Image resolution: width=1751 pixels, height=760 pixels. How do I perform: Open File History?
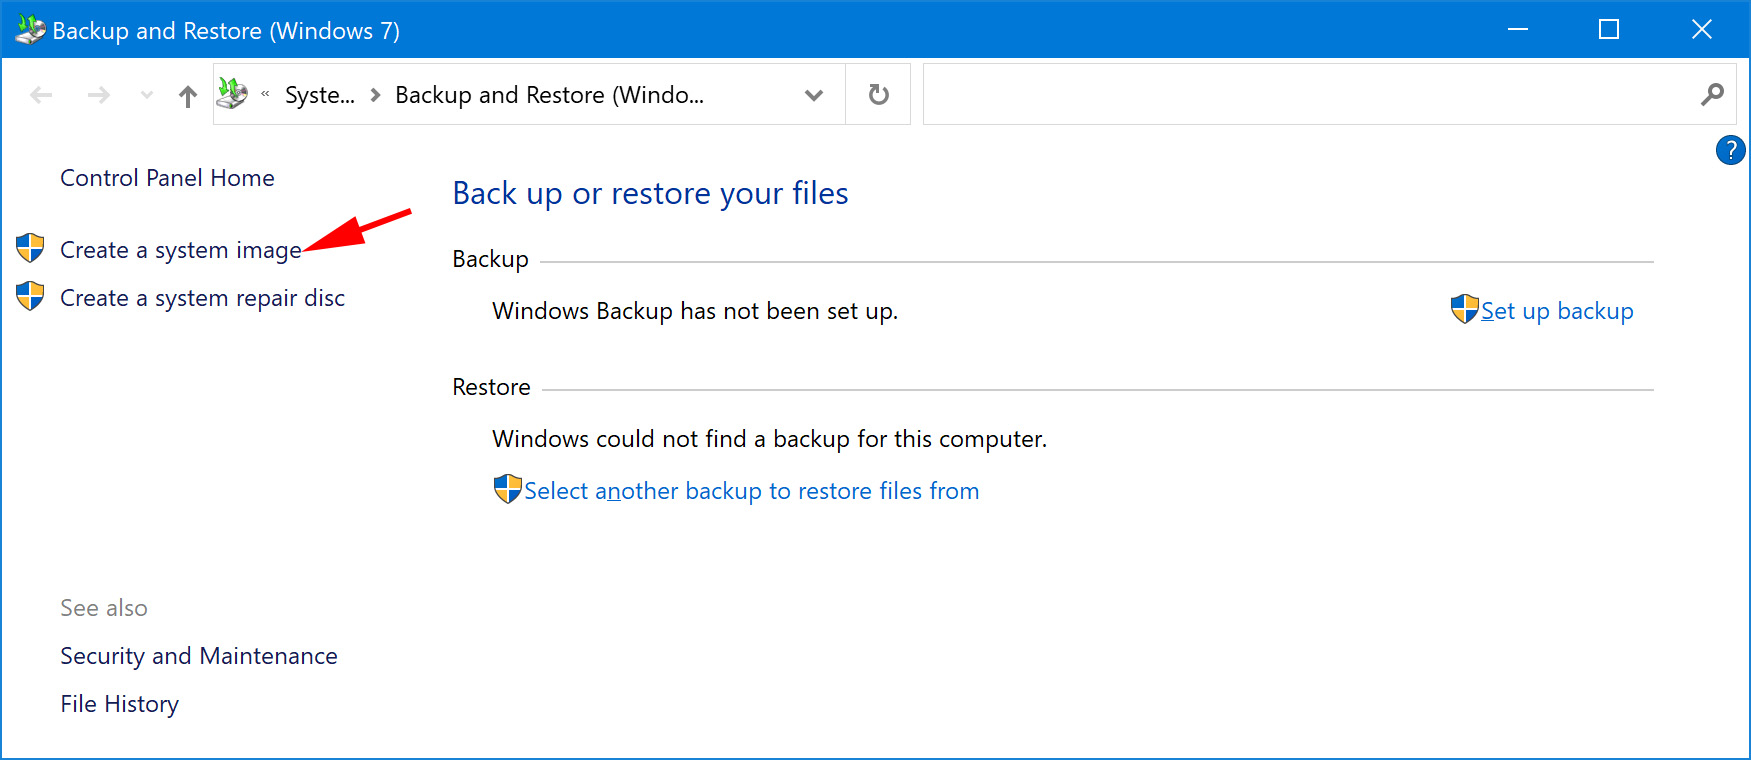pos(119,704)
